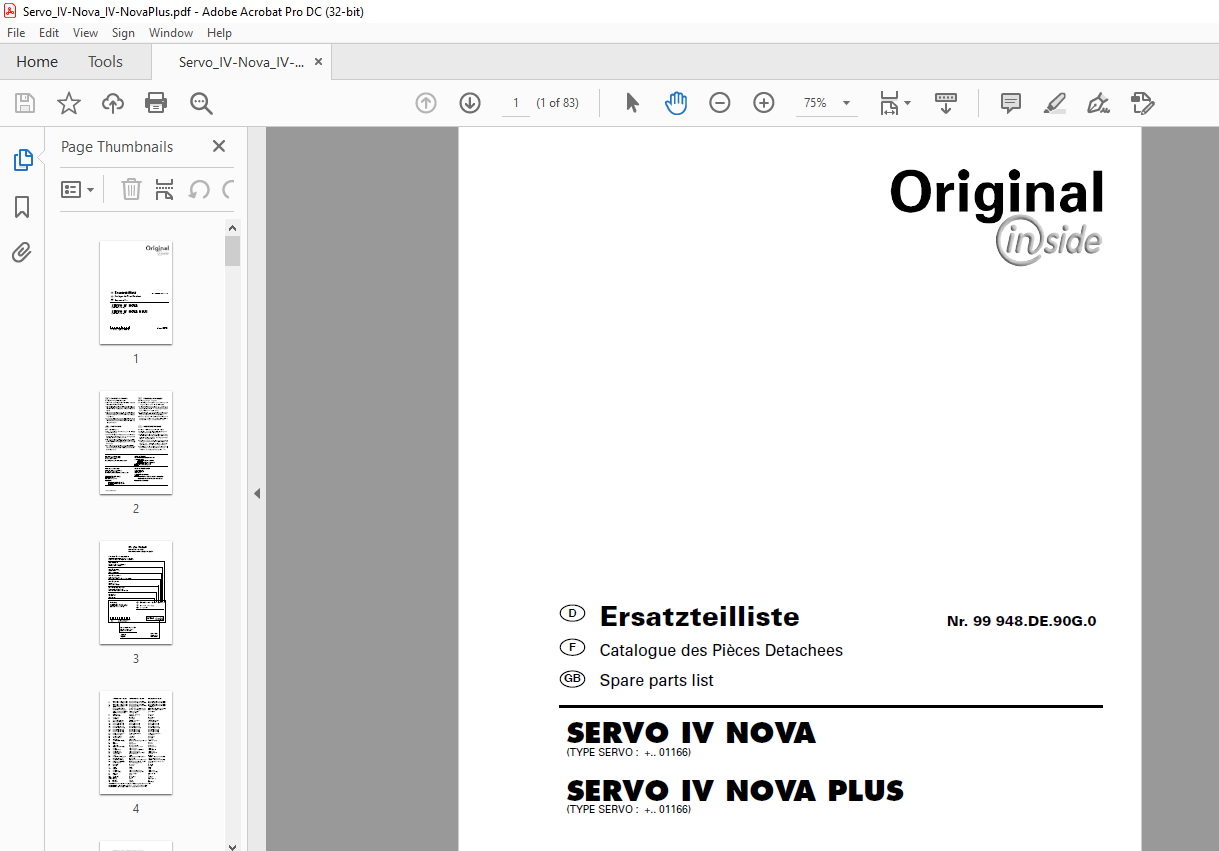Image resolution: width=1219 pixels, height=851 pixels.
Task: Open fit page options icon
Action: pyautogui.click(x=889, y=103)
